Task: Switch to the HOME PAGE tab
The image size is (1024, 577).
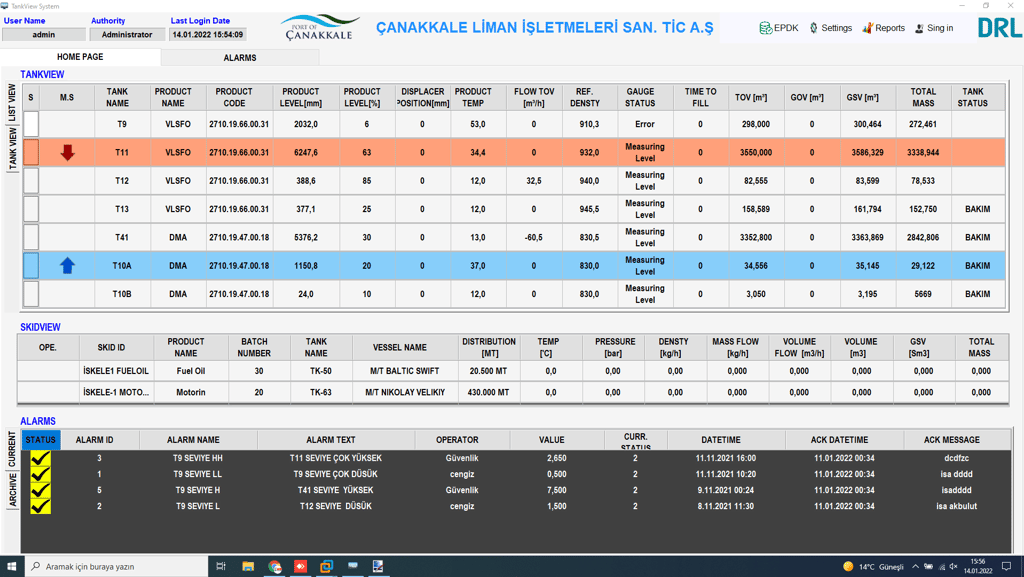Action: click(80, 57)
